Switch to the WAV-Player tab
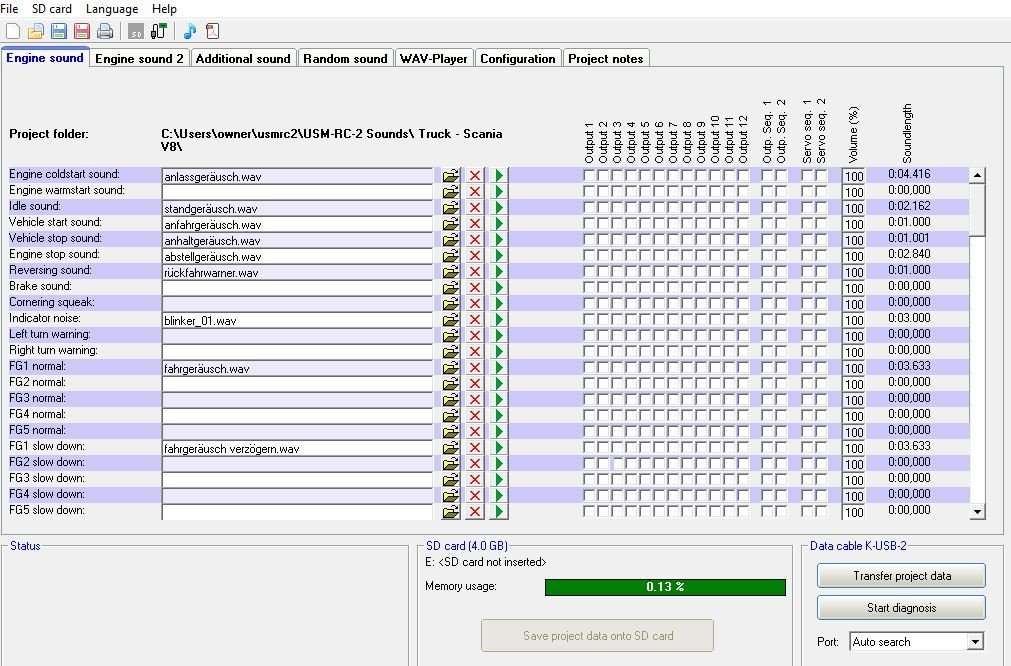This screenshot has height=666, width=1011. click(433, 59)
